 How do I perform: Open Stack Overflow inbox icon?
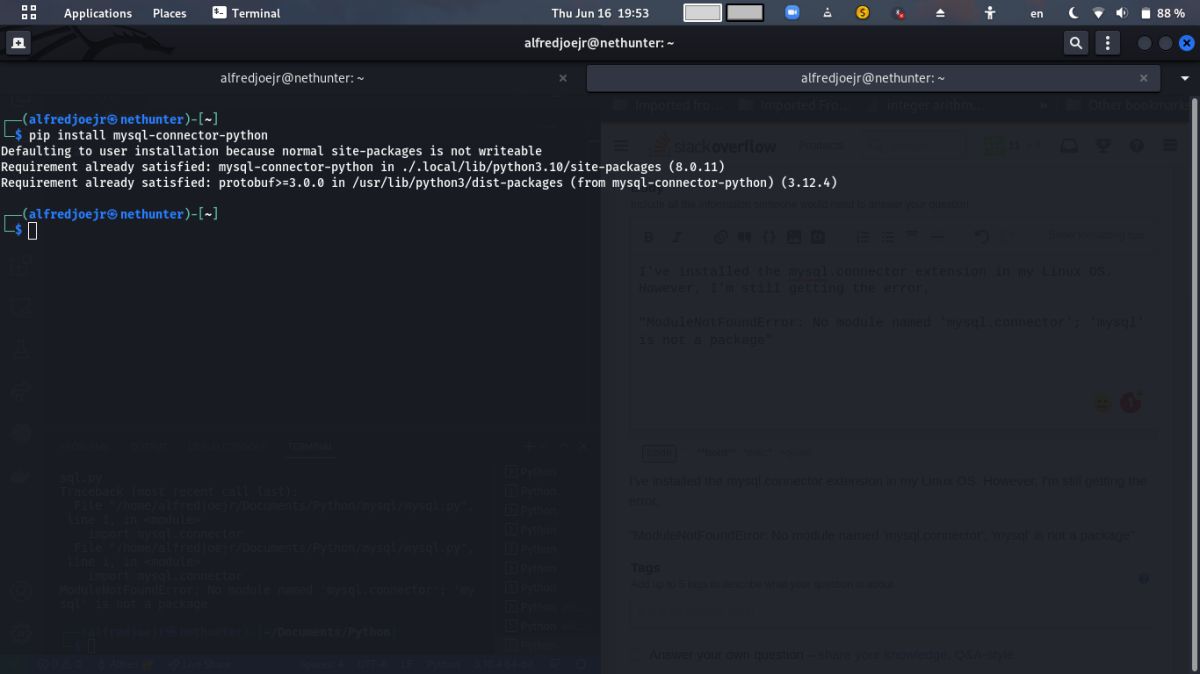[x=1069, y=146]
